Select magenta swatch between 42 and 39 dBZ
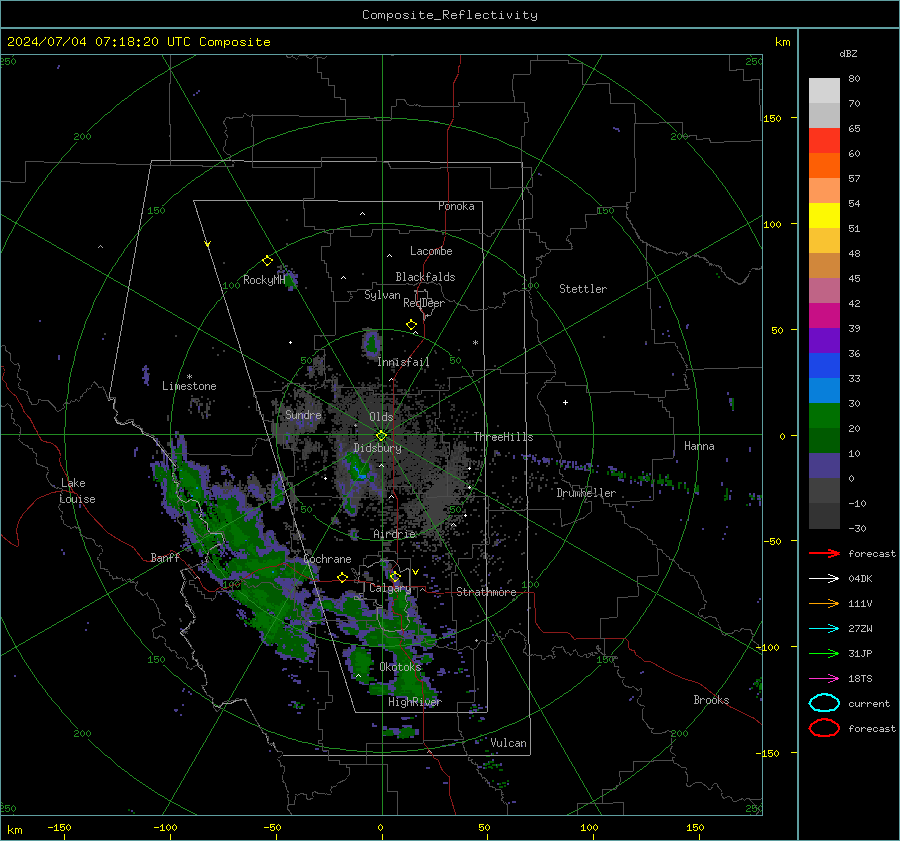 point(824,316)
